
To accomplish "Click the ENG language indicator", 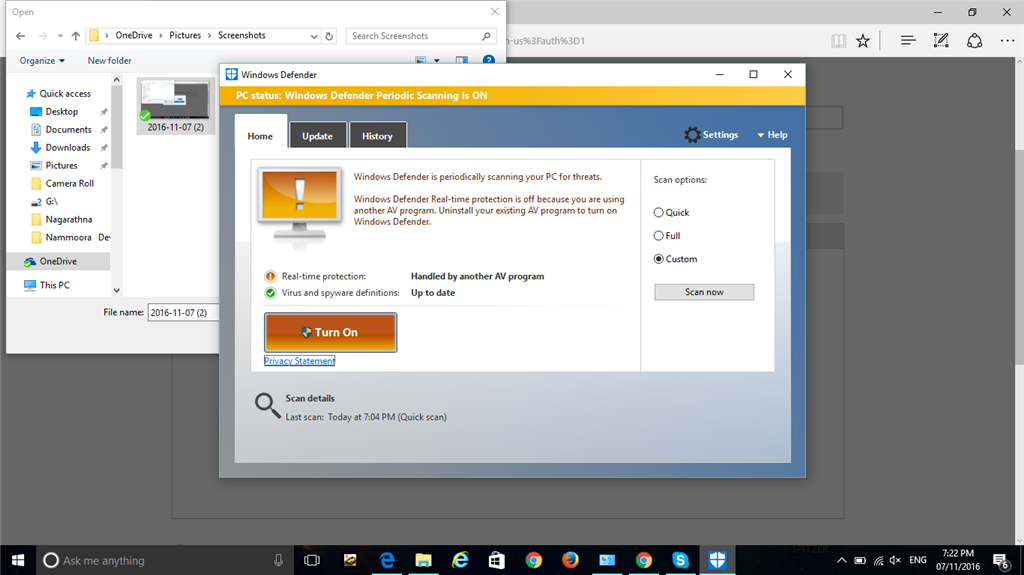I will click(918, 560).
